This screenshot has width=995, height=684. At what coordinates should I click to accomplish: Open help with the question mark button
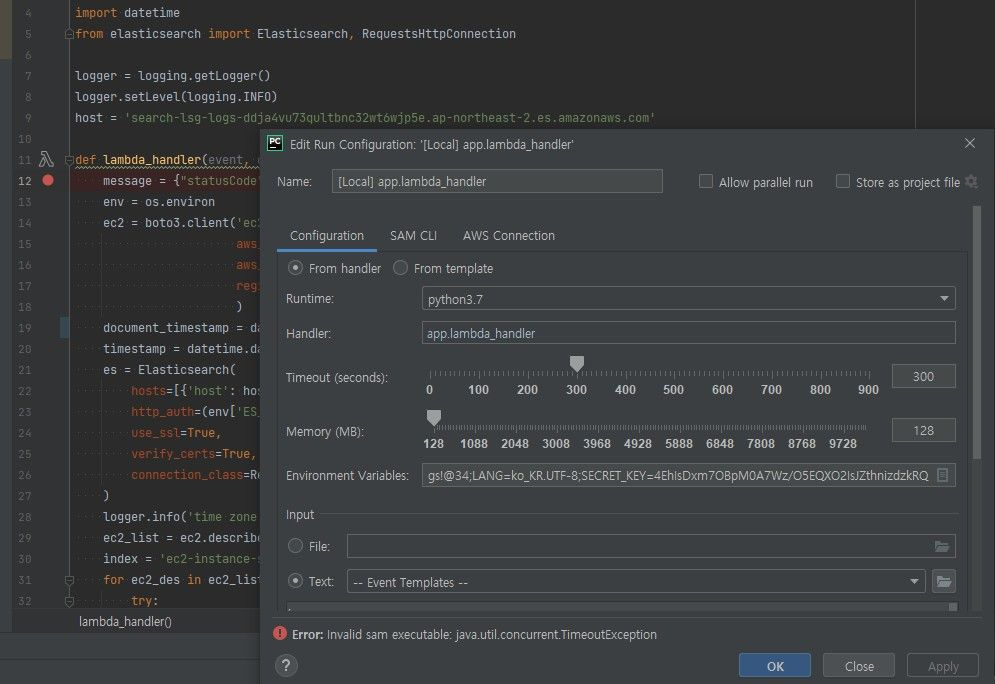tap(286, 665)
